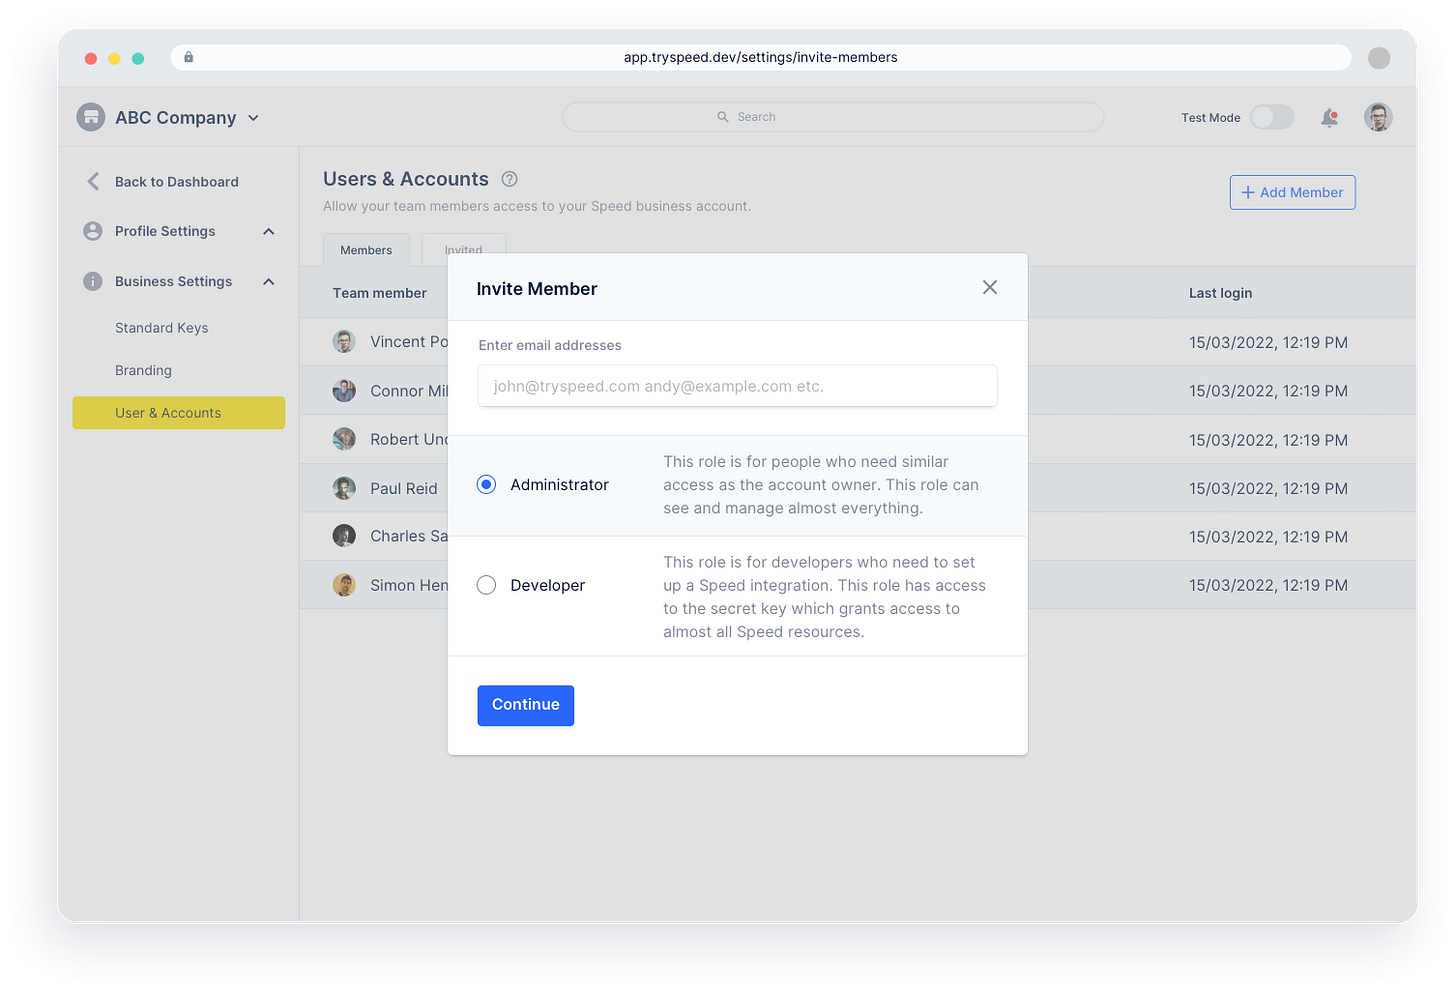Viewport: 1456px width, 990px height.
Task: Close the Invite Member dialog
Action: (x=990, y=287)
